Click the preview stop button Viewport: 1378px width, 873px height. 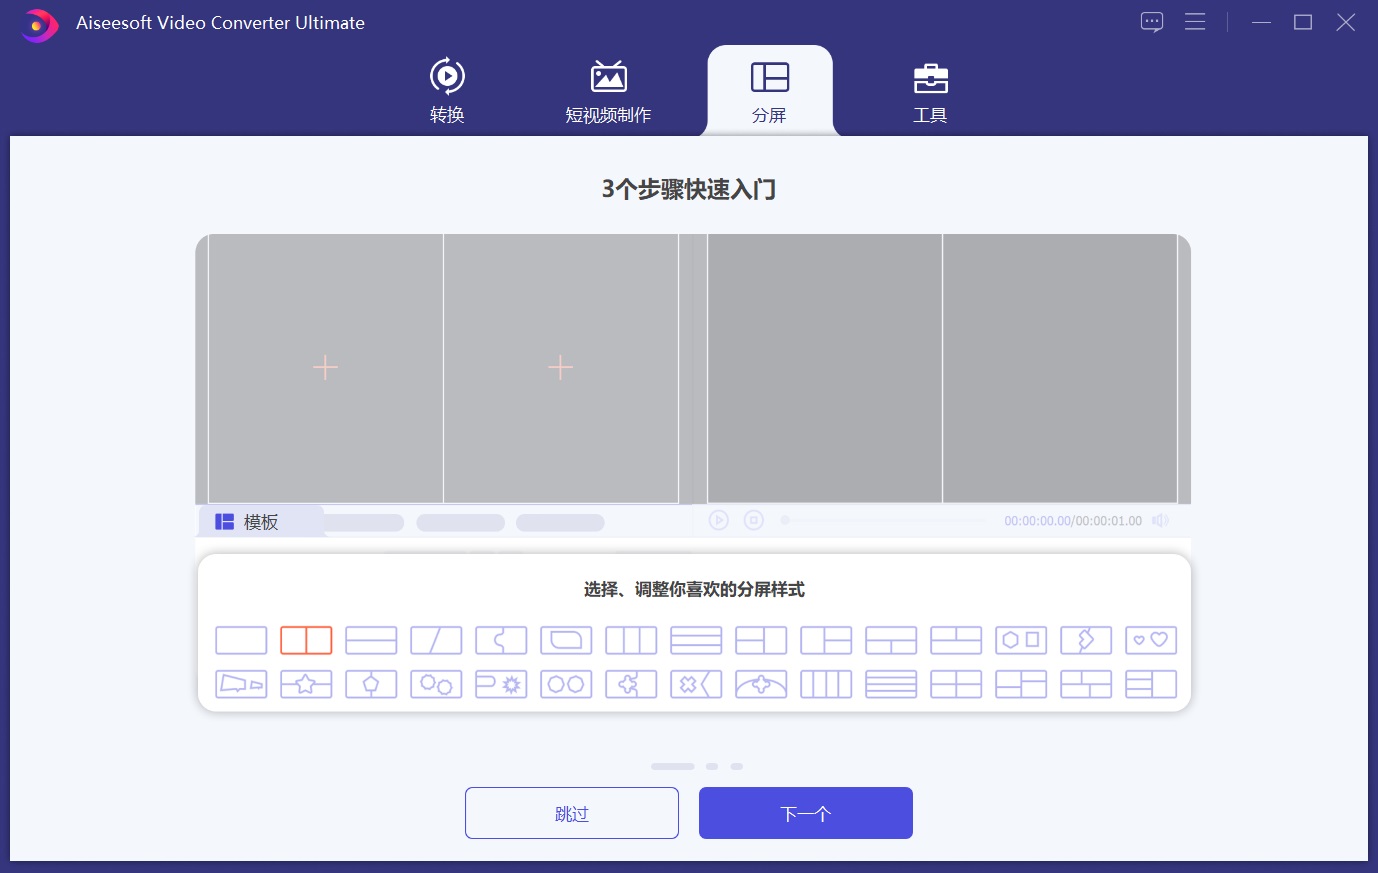coord(754,520)
